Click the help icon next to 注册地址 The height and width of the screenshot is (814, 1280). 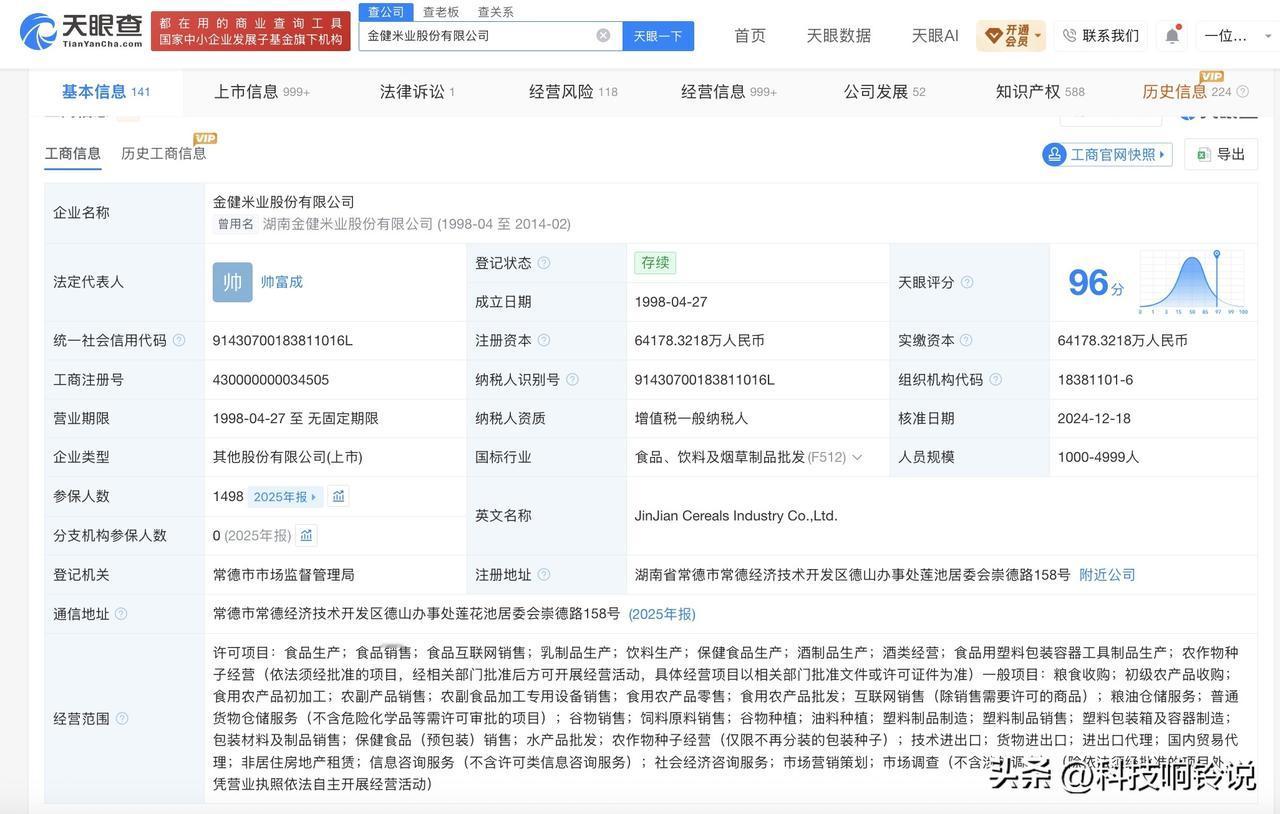[x=544, y=575]
